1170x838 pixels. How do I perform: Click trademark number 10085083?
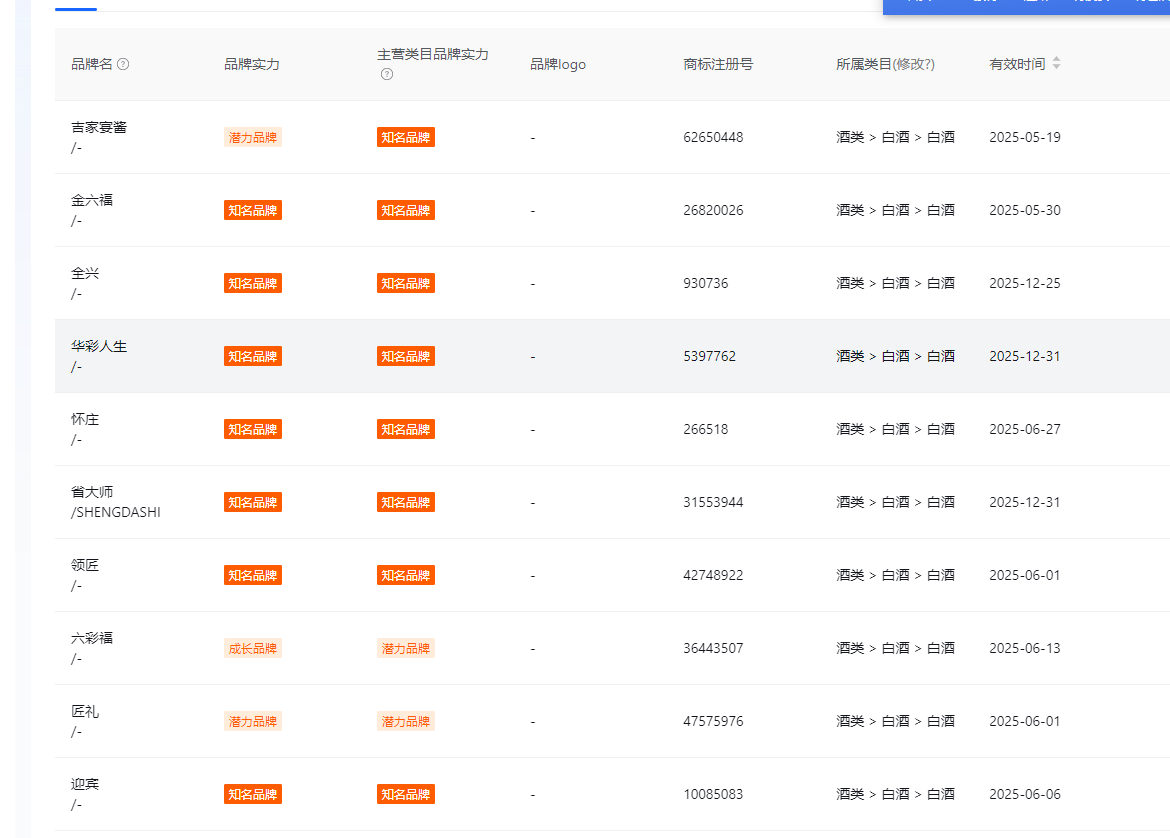click(713, 794)
